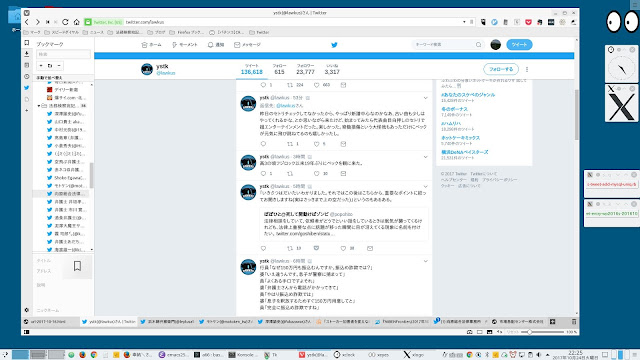Click the Pocket extension icon

[x=528, y=22]
